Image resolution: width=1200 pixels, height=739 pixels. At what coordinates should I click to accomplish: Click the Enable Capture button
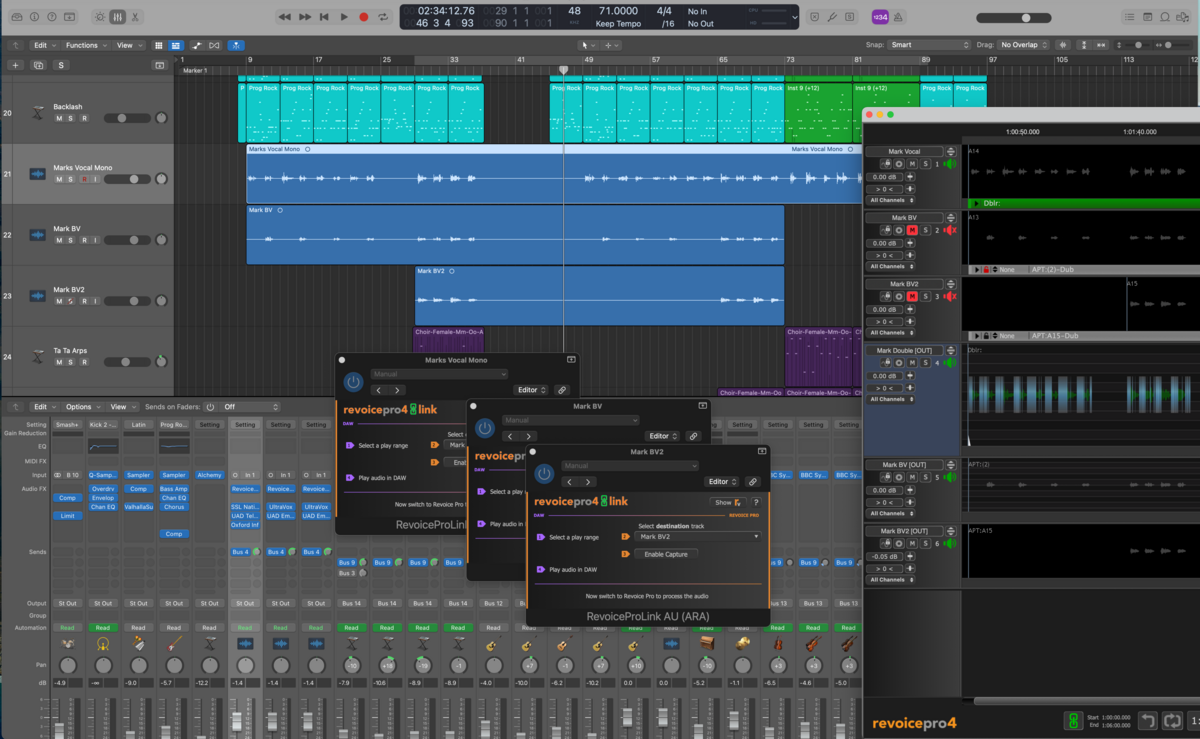[666, 554]
